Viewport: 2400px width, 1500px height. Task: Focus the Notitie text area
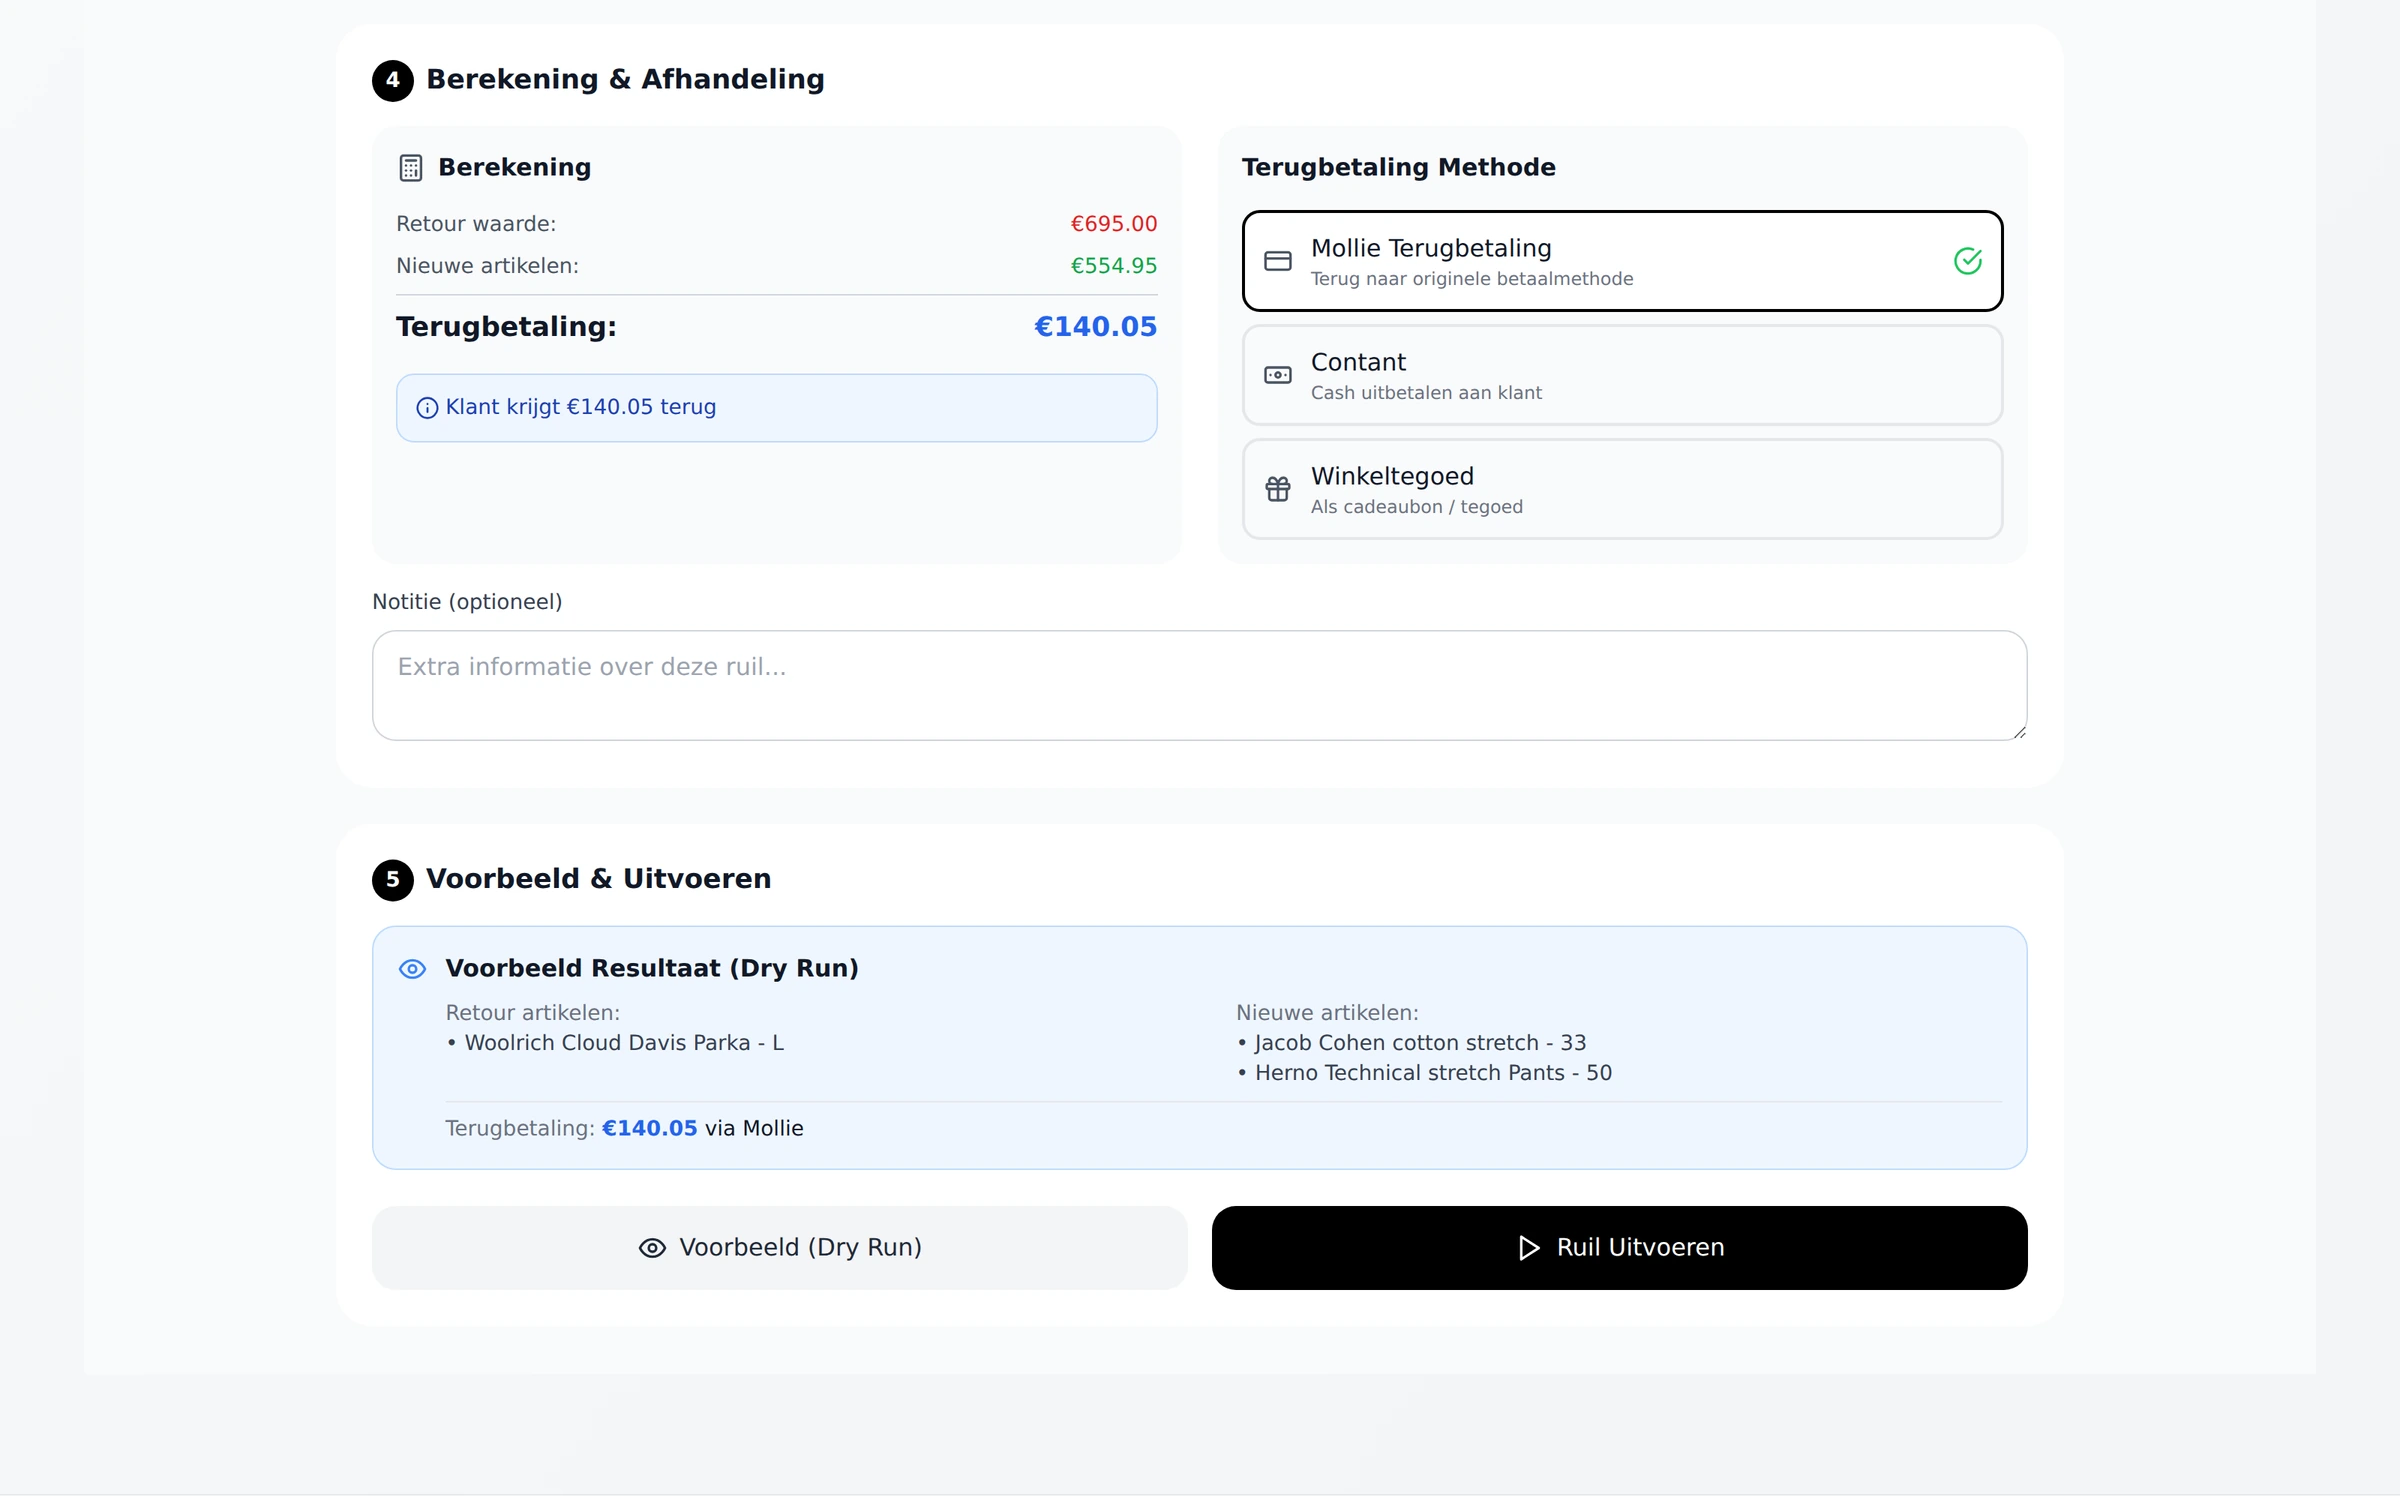[1199, 685]
